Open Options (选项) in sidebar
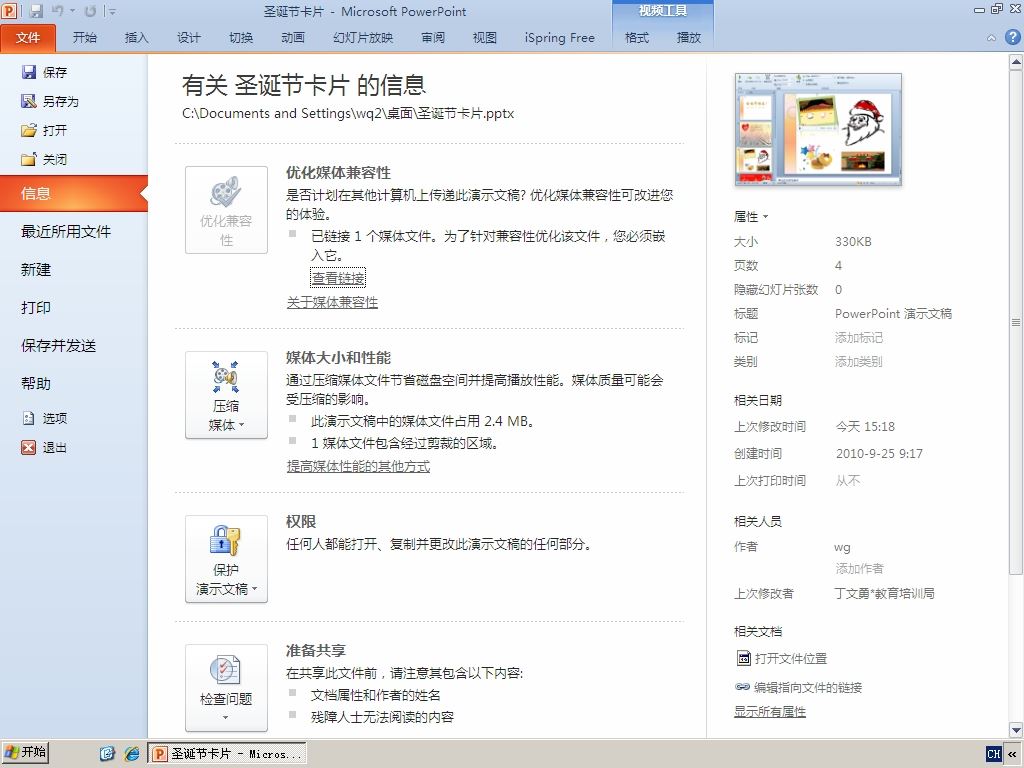Image resolution: width=1024 pixels, height=768 pixels. click(x=44, y=418)
